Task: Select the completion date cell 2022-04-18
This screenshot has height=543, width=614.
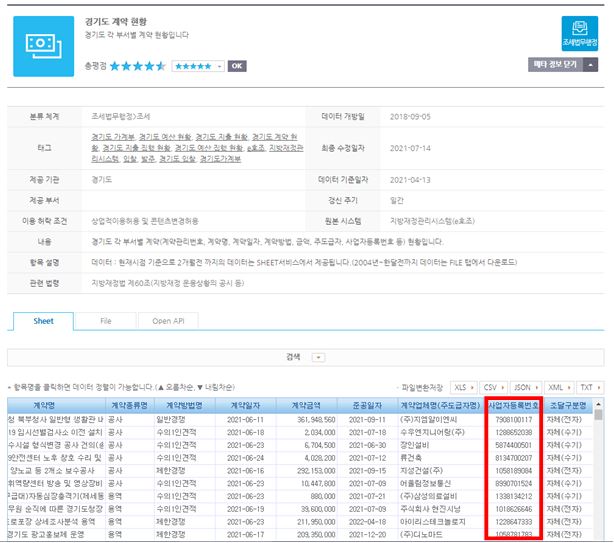Action: click(x=367, y=522)
